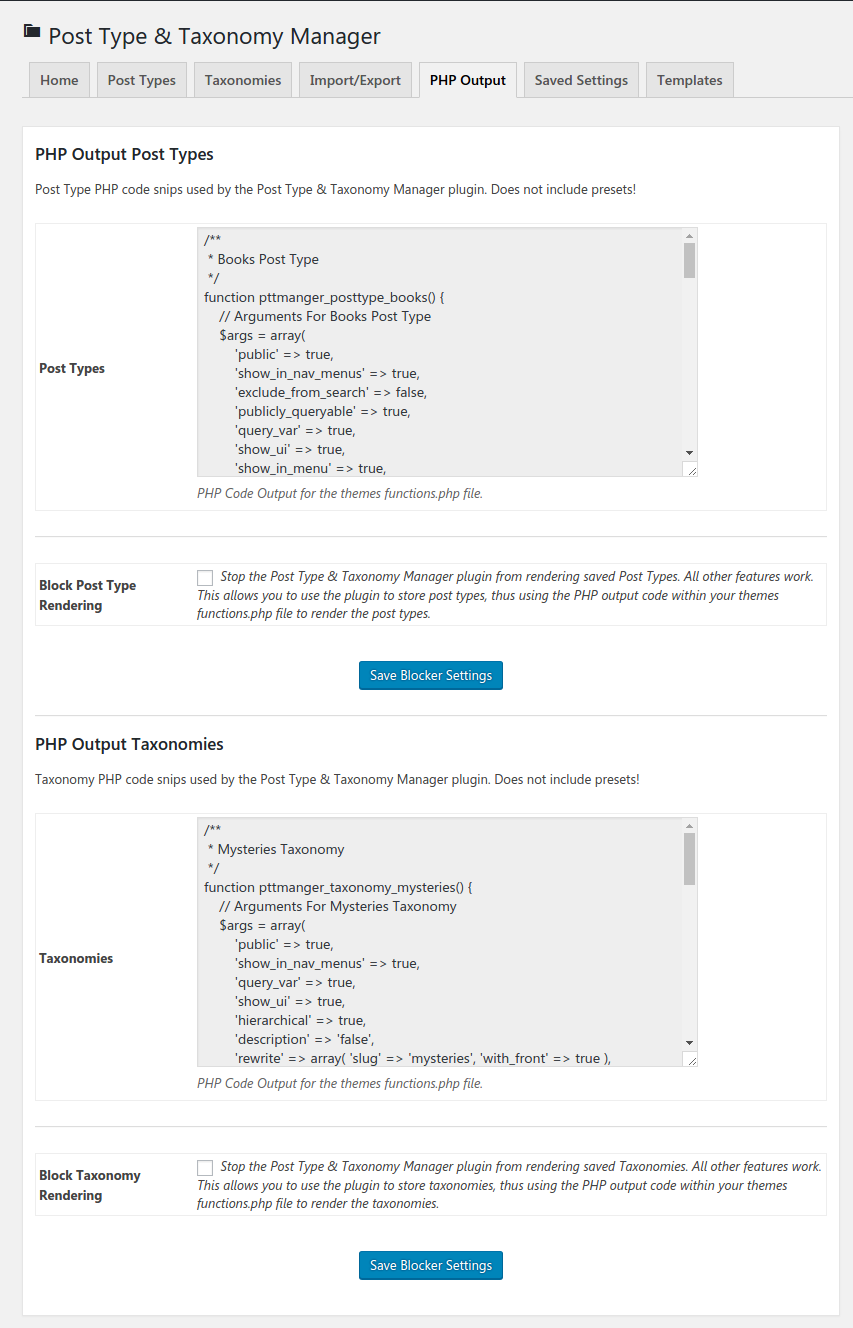Open the Templates tab
Image resolution: width=853 pixels, height=1328 pixels.
coord(690,80)
